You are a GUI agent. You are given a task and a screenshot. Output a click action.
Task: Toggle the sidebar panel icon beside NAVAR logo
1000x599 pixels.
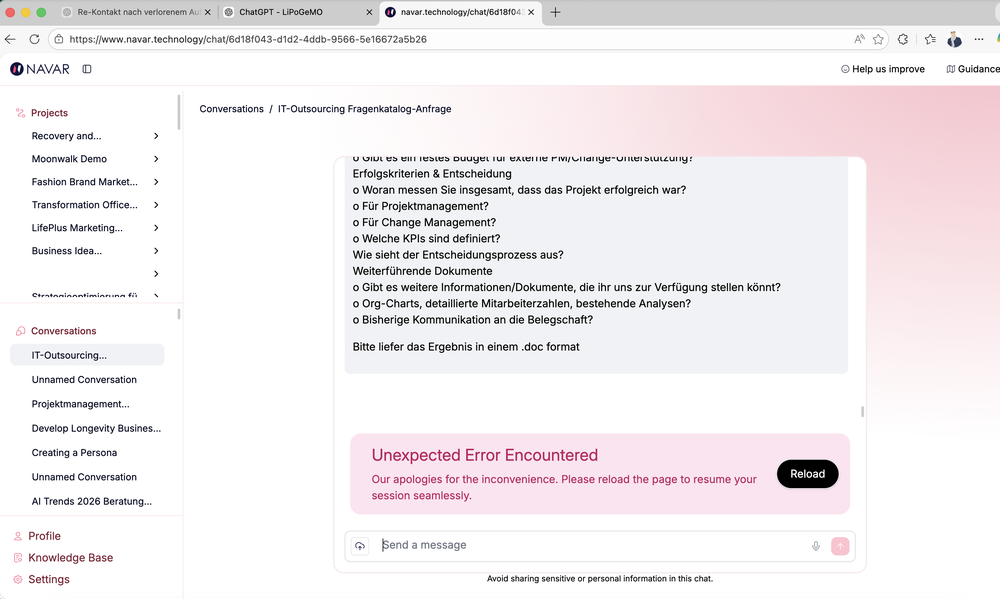87,69
